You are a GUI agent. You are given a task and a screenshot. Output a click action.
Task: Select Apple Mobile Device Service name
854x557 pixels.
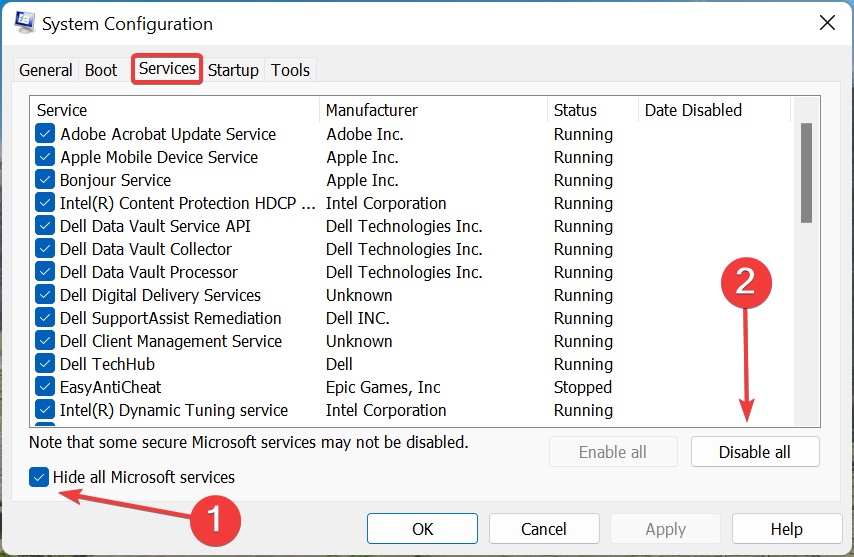[159, 157]
